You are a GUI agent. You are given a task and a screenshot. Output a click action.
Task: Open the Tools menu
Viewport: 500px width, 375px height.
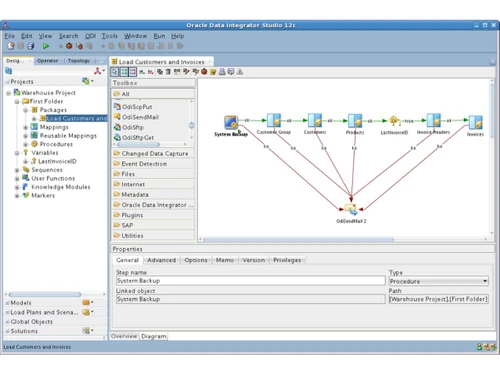[x=109, y=36]
